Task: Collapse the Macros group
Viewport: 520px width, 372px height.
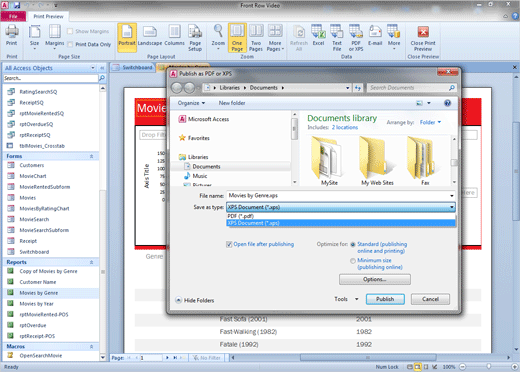Action: click(91, 347)
